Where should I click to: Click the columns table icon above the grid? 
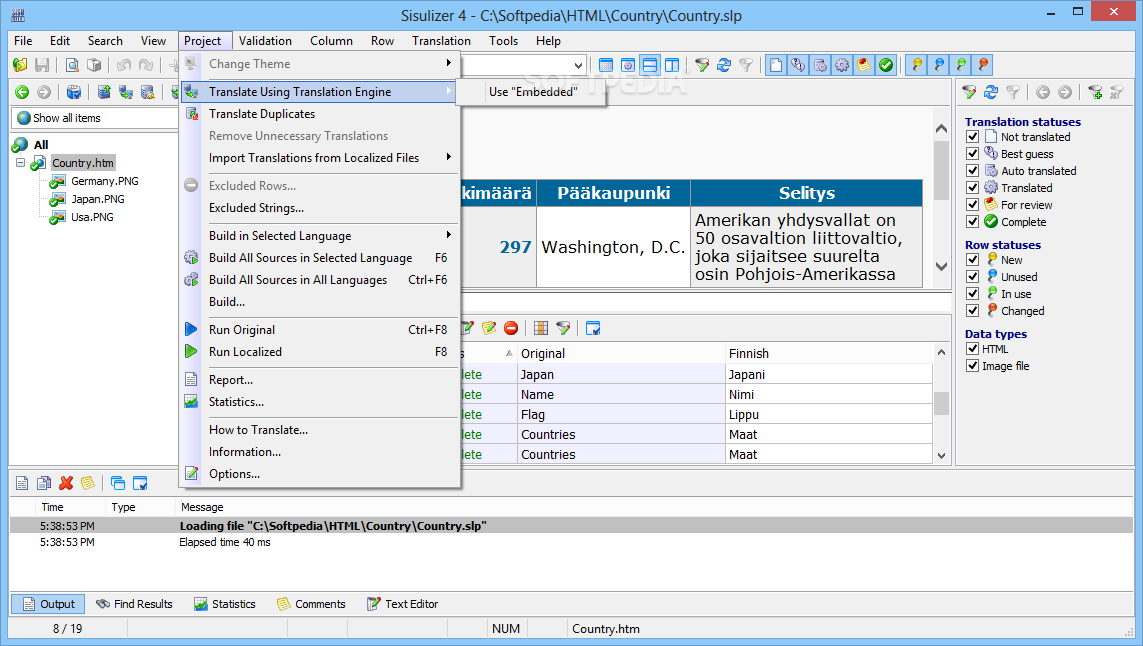tap(541, 328)
